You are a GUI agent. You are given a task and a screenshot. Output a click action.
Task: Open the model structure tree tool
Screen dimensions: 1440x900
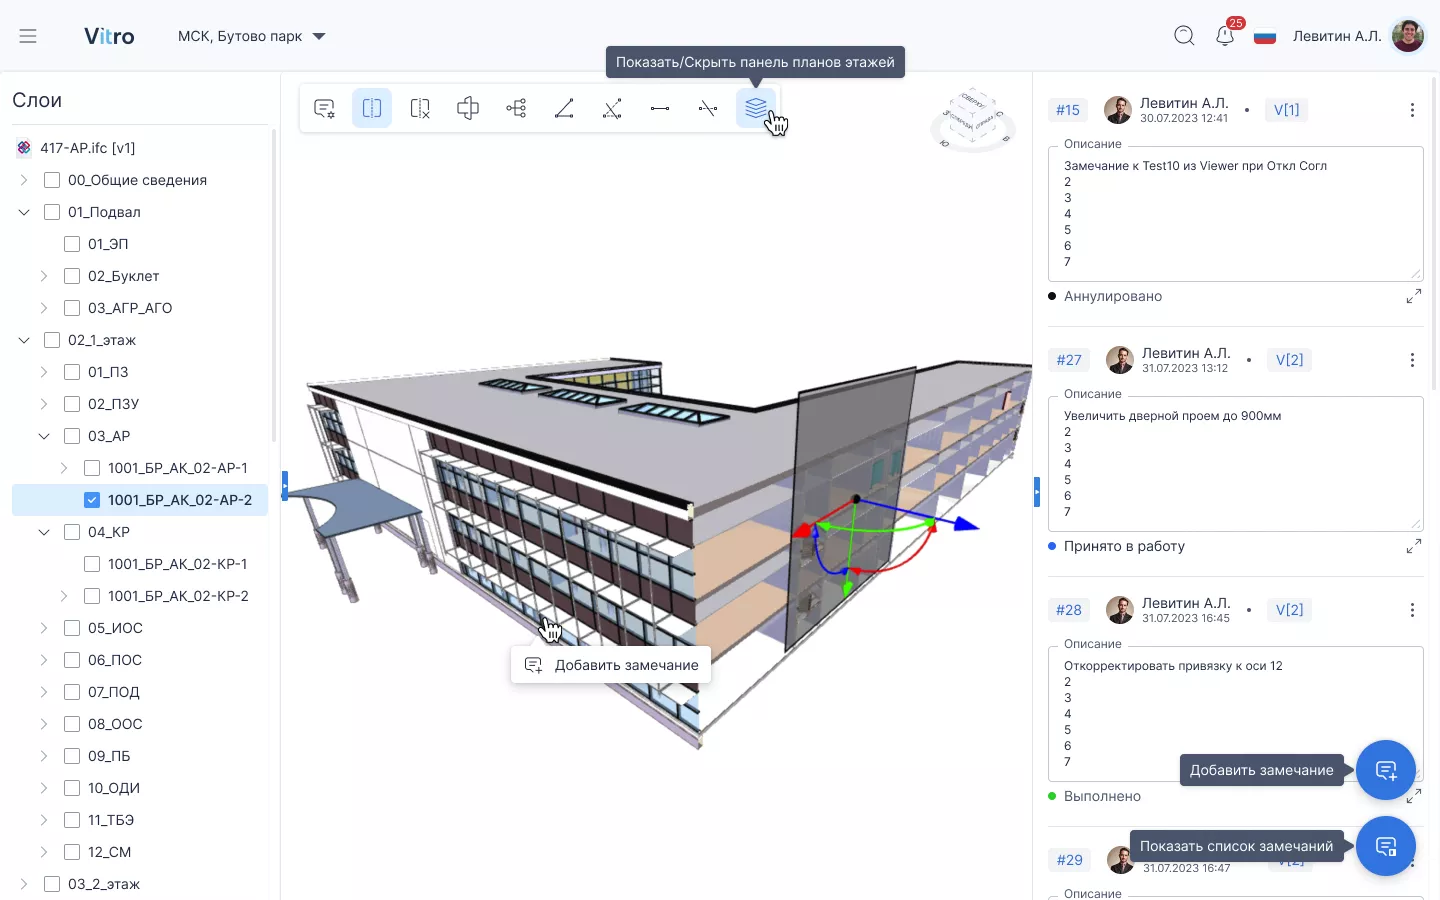coord(516,108)
